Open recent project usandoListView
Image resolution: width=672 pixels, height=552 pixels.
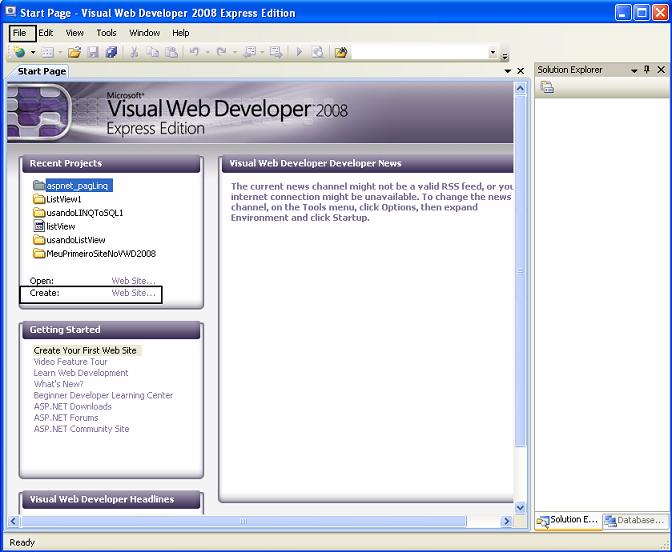(x=75, y=240)
